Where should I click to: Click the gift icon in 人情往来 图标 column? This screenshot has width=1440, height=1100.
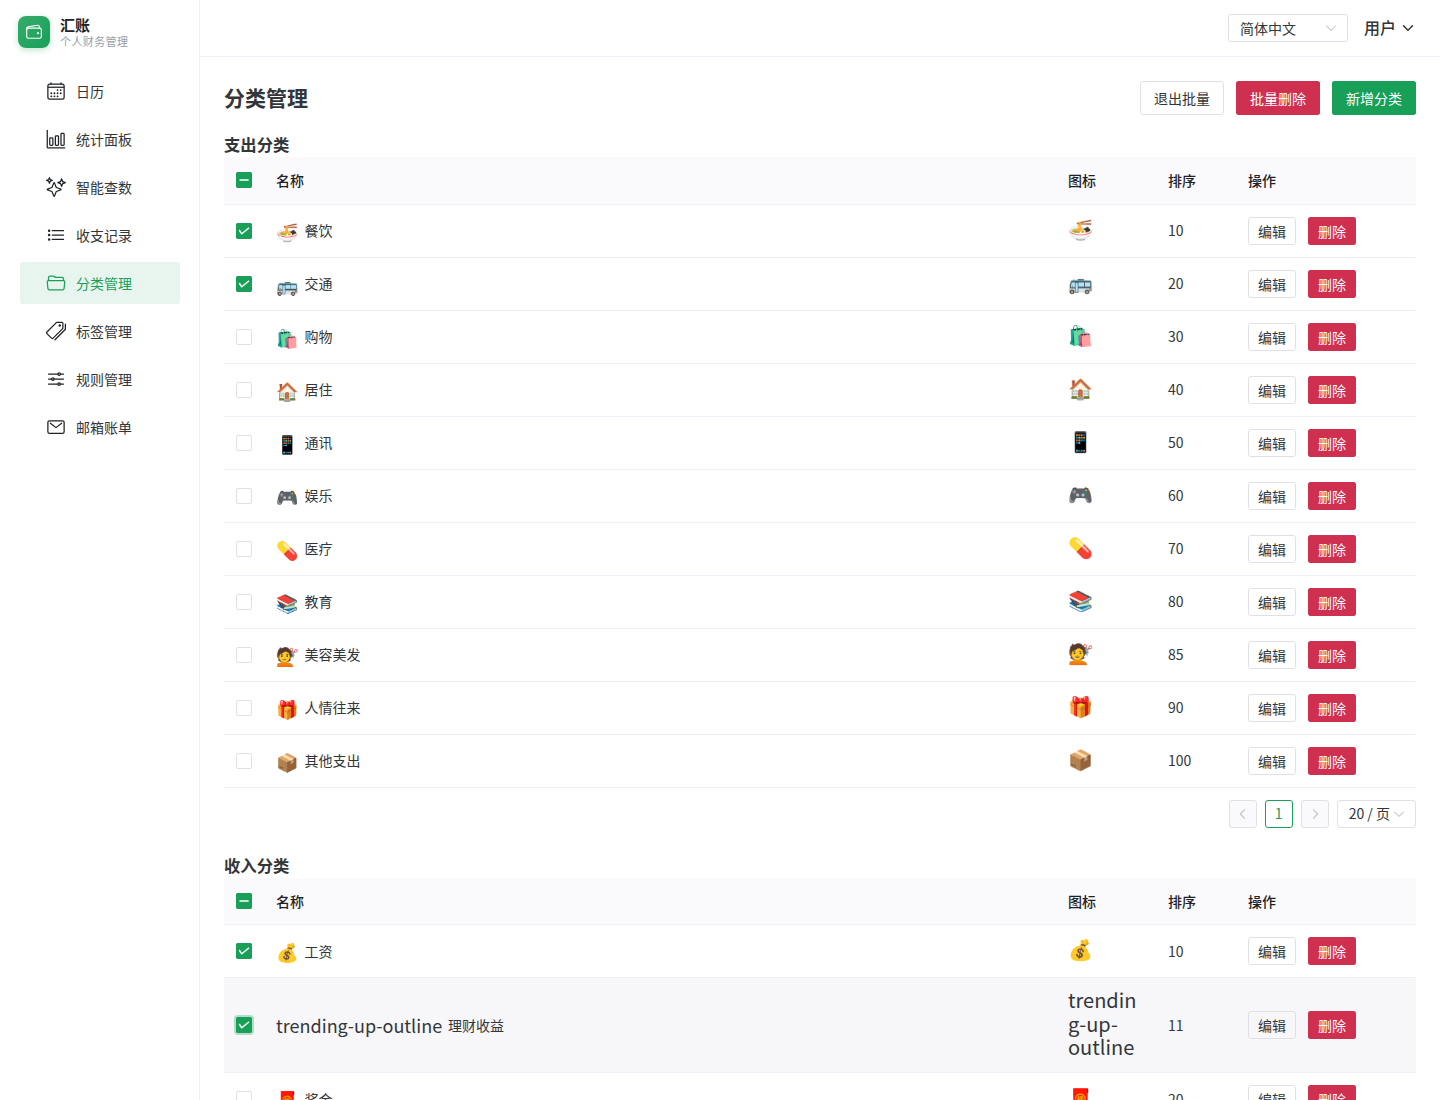tap(1080, 707)
